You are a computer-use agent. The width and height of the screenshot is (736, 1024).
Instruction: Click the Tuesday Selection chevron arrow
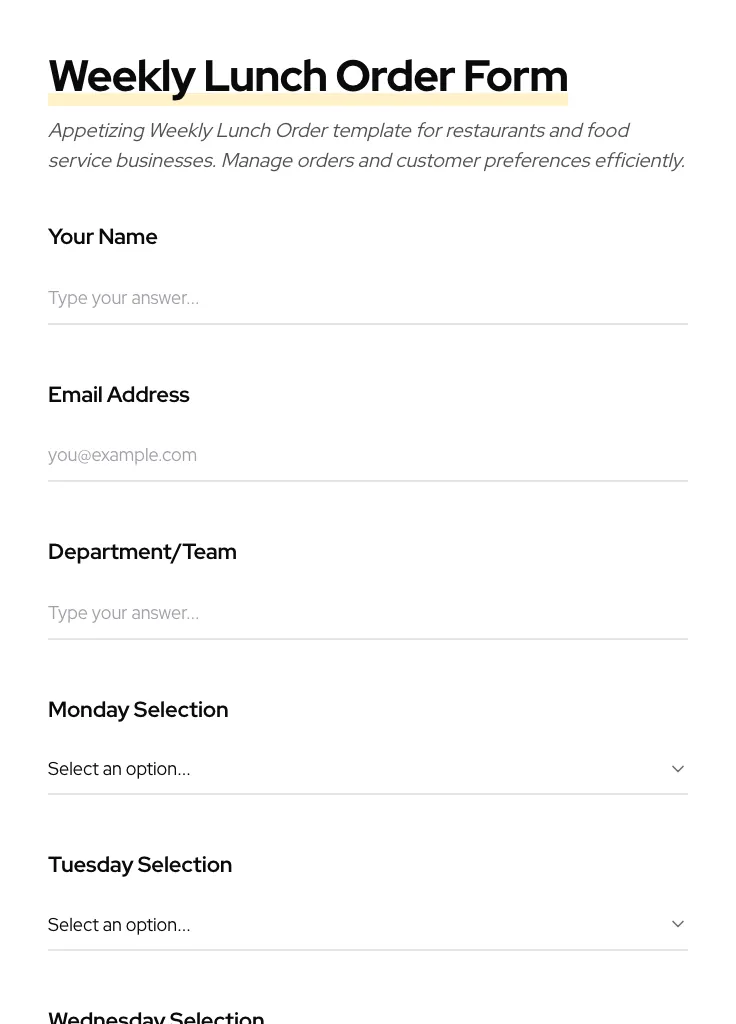pyautogui.click(x=677, y=924)
